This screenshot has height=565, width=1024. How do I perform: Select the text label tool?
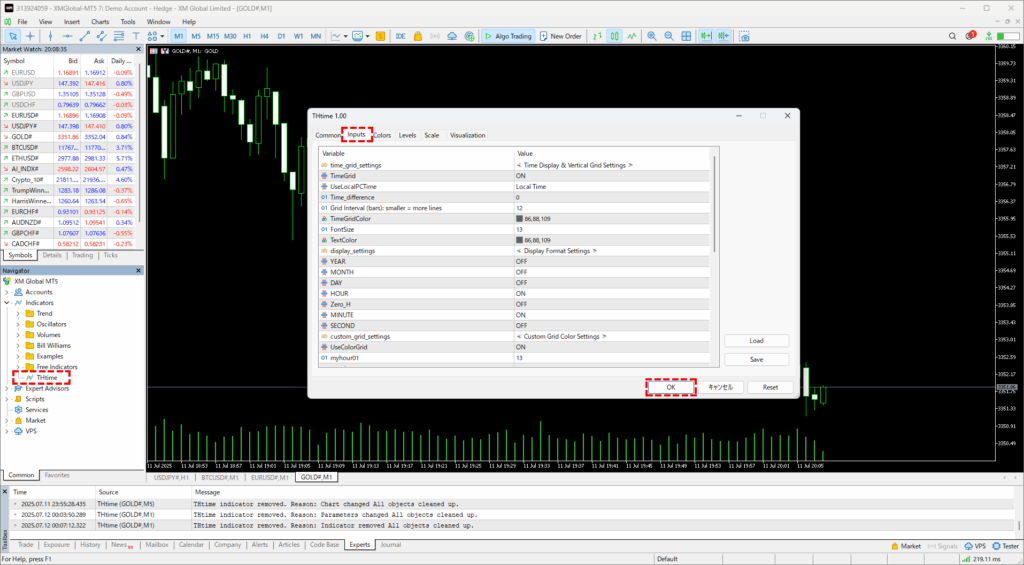pos(136,36)
